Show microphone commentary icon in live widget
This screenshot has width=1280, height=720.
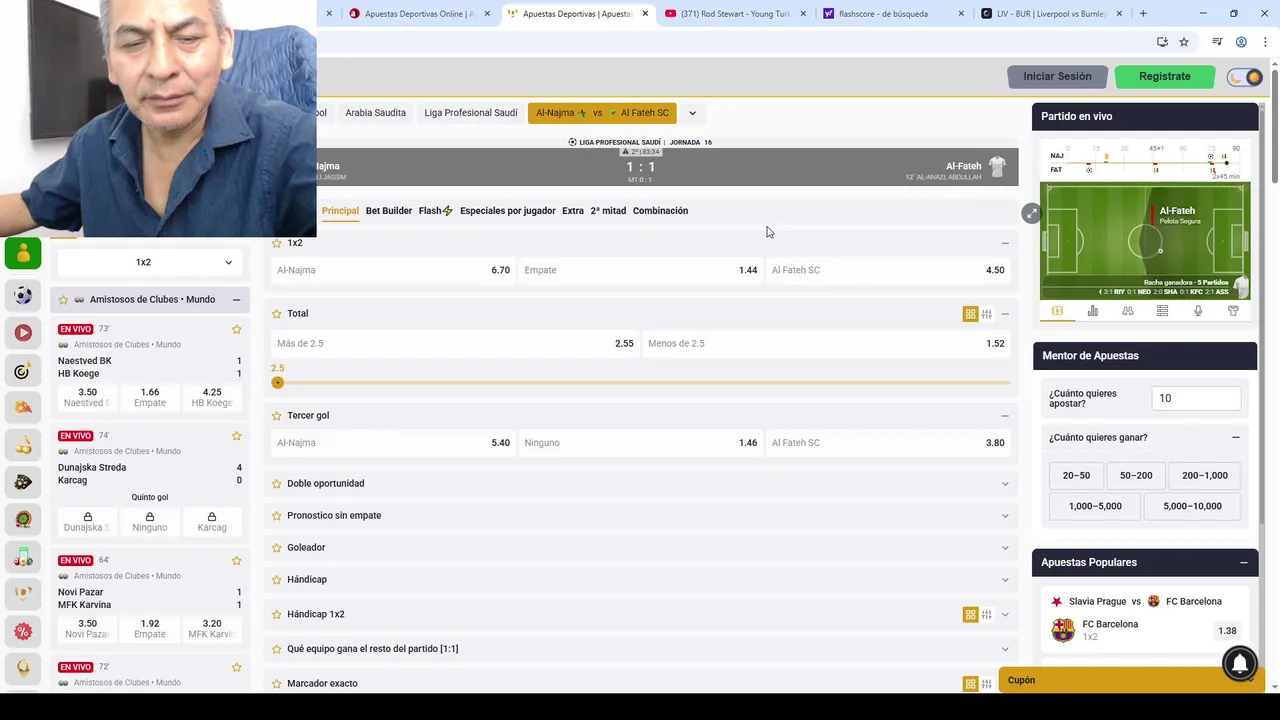click(x=1198, y=311)
